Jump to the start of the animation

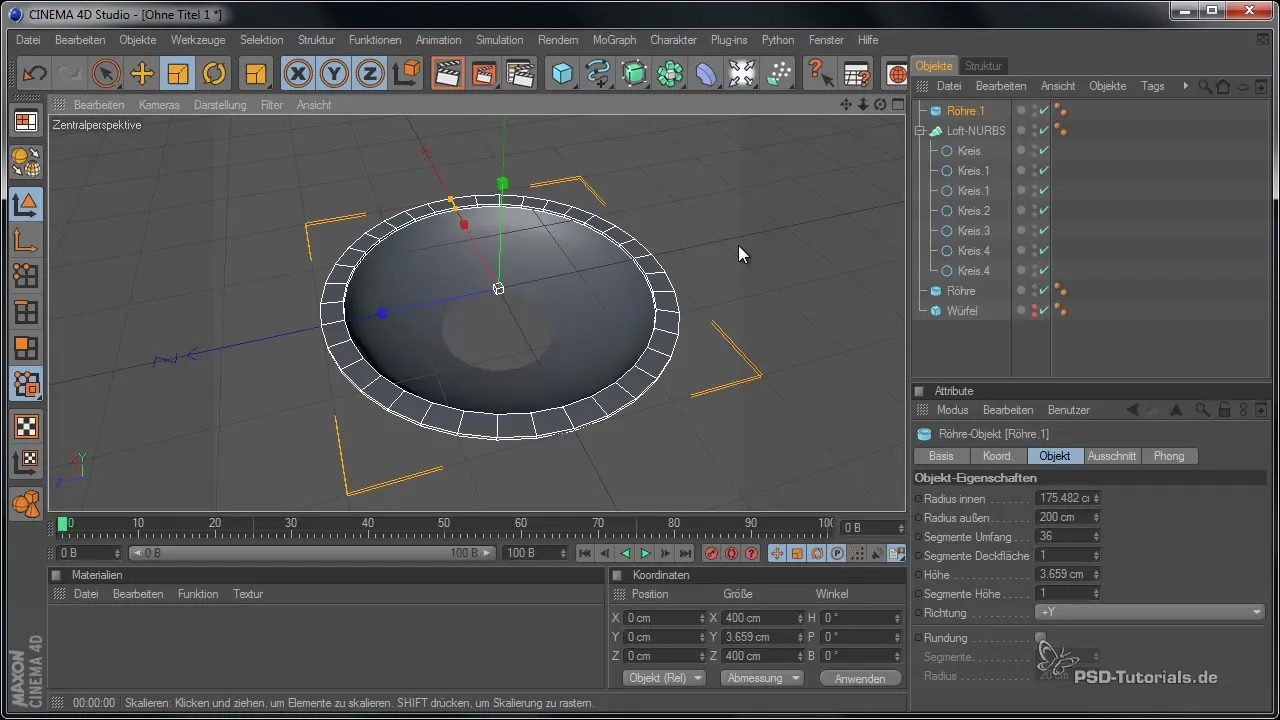[585, 554]
